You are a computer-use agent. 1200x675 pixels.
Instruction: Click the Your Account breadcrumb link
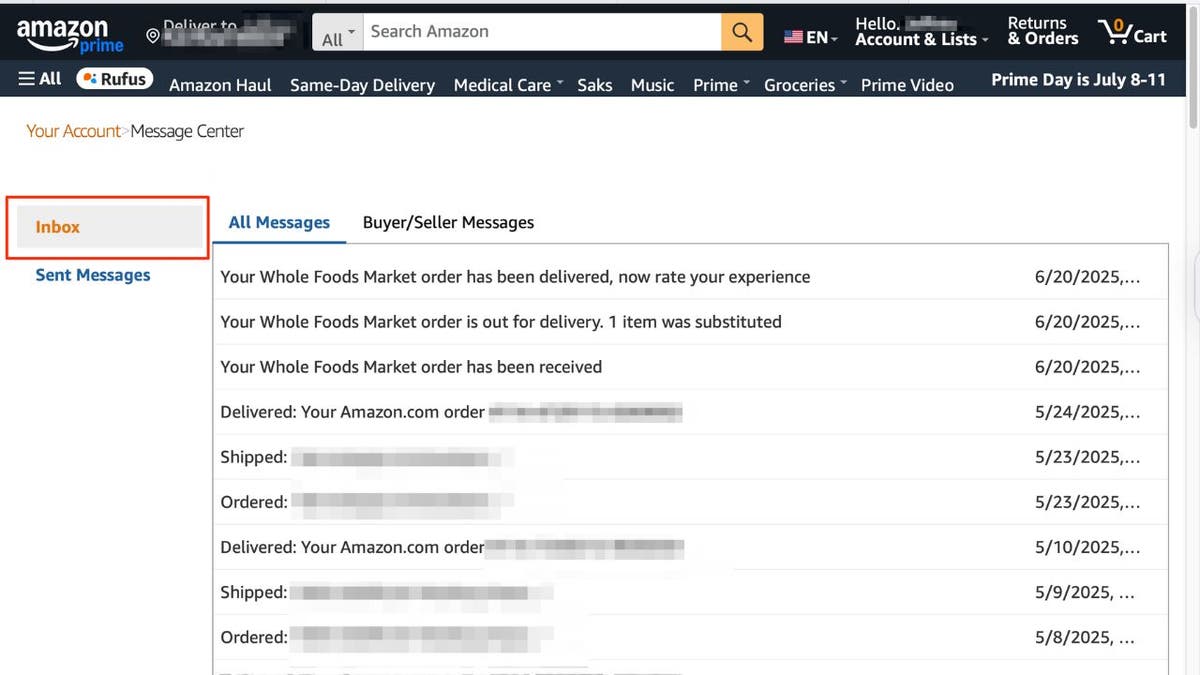point(74,130)
